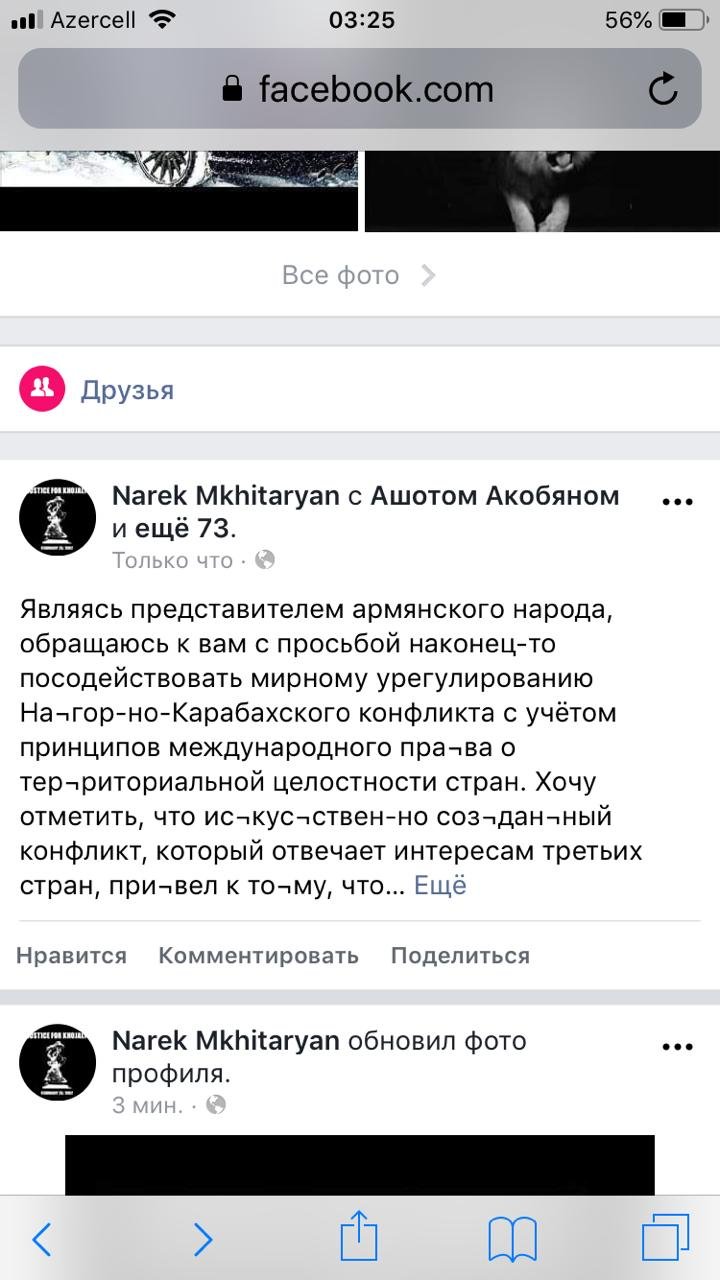Open the lion photo thumbnail

tap(541, 190)
